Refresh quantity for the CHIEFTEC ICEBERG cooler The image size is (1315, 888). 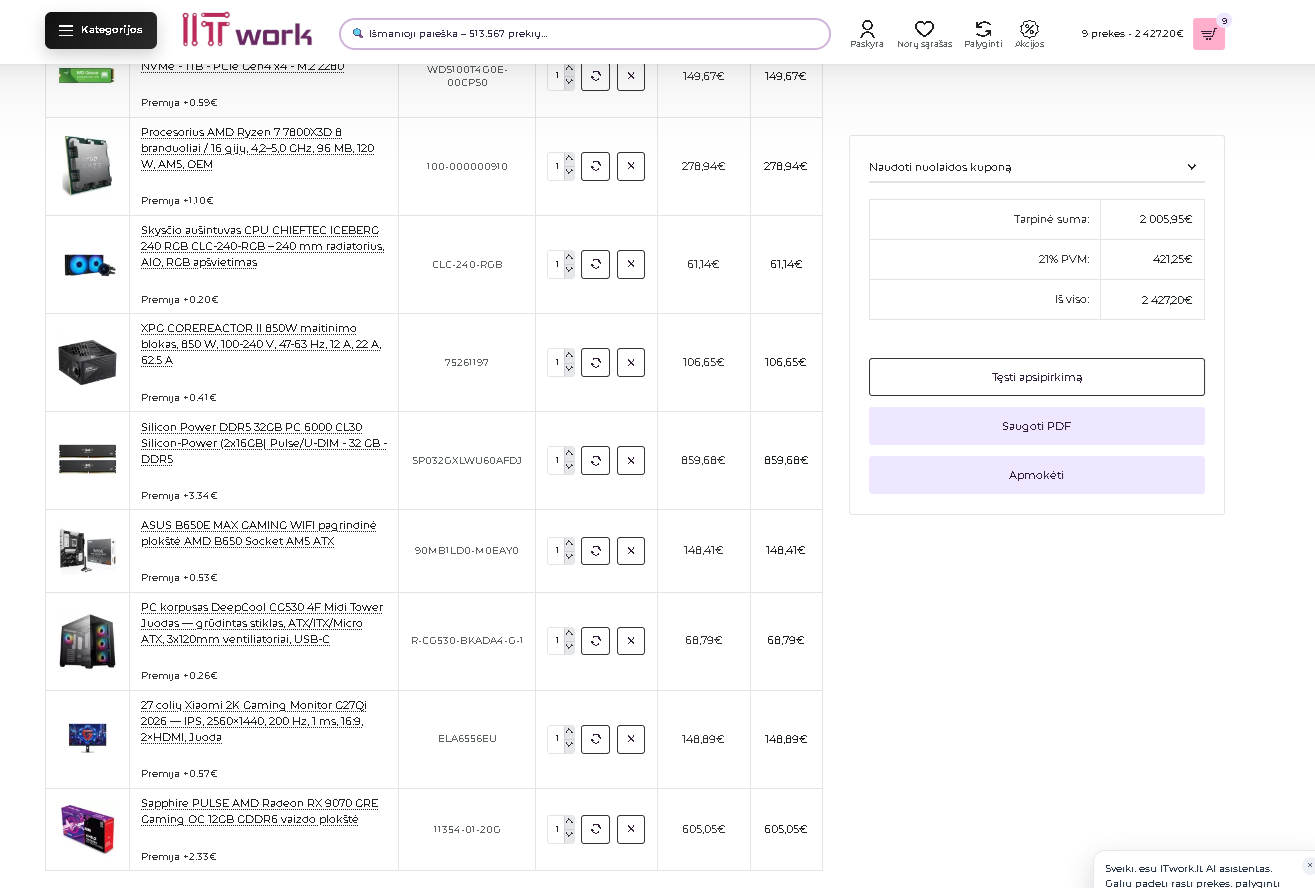pos(595,264)
